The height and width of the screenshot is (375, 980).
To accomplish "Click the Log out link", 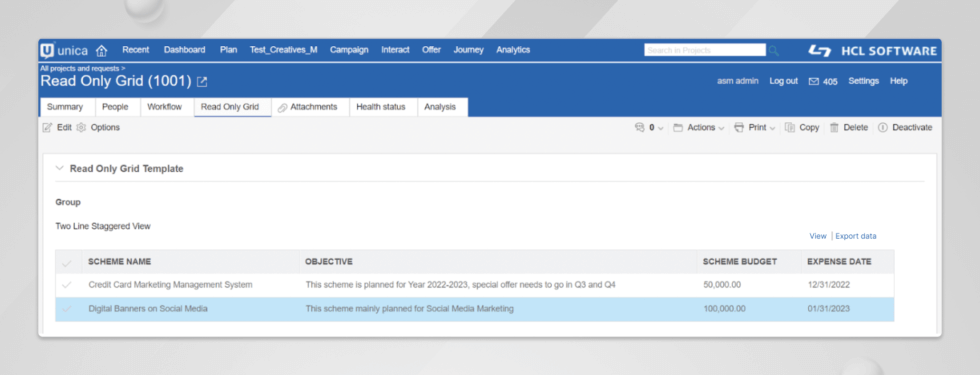I will point(783,81).
